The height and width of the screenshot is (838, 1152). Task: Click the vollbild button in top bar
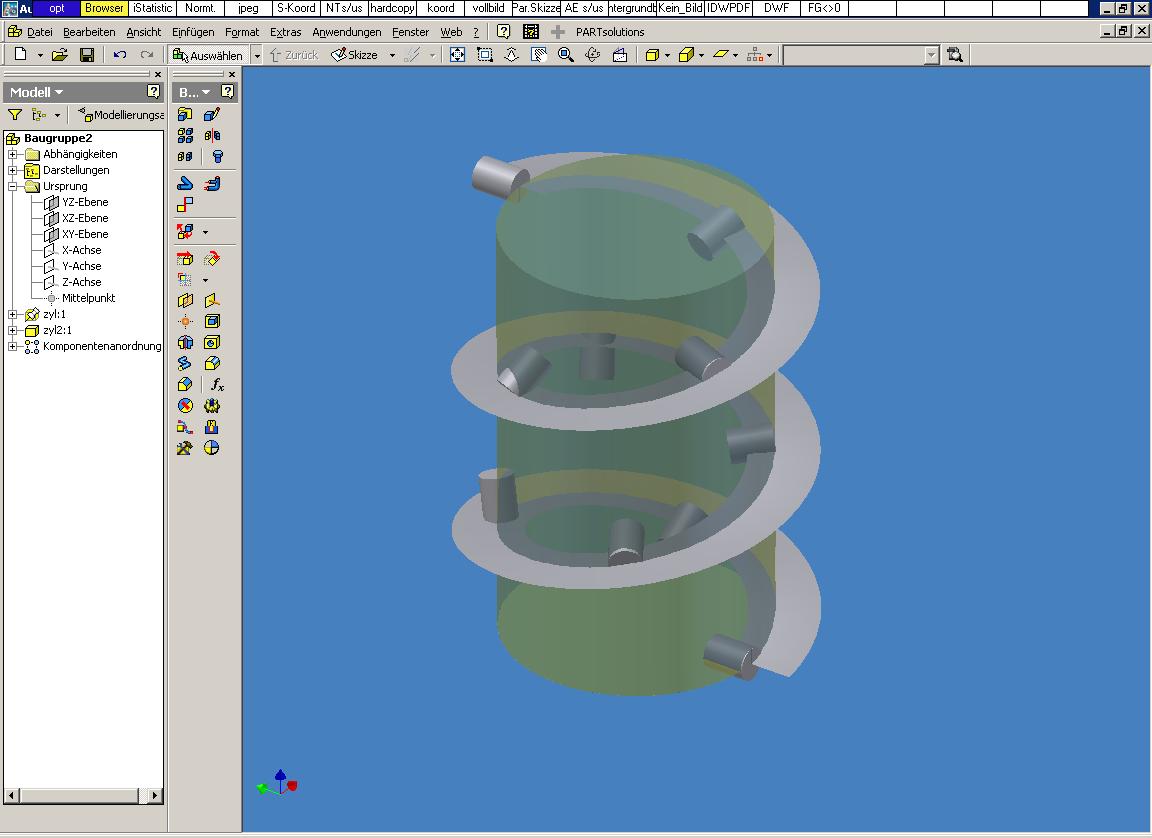tap(488, 8)
